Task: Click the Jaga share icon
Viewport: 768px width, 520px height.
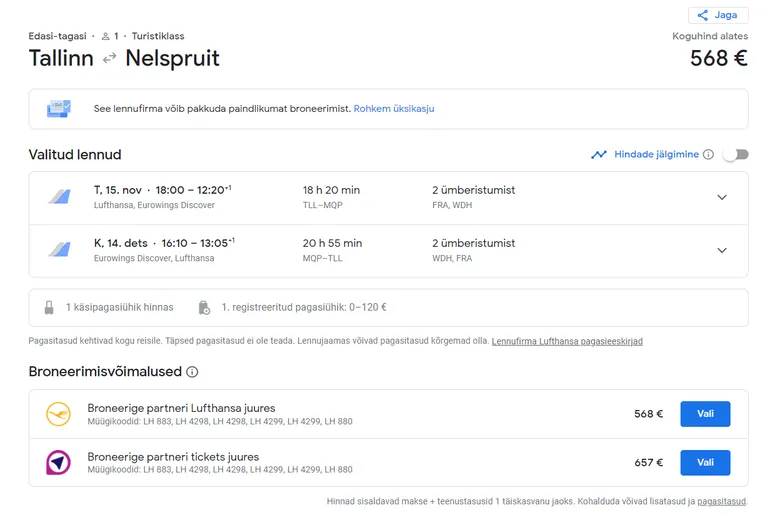Action: click(x=702, y=15)
